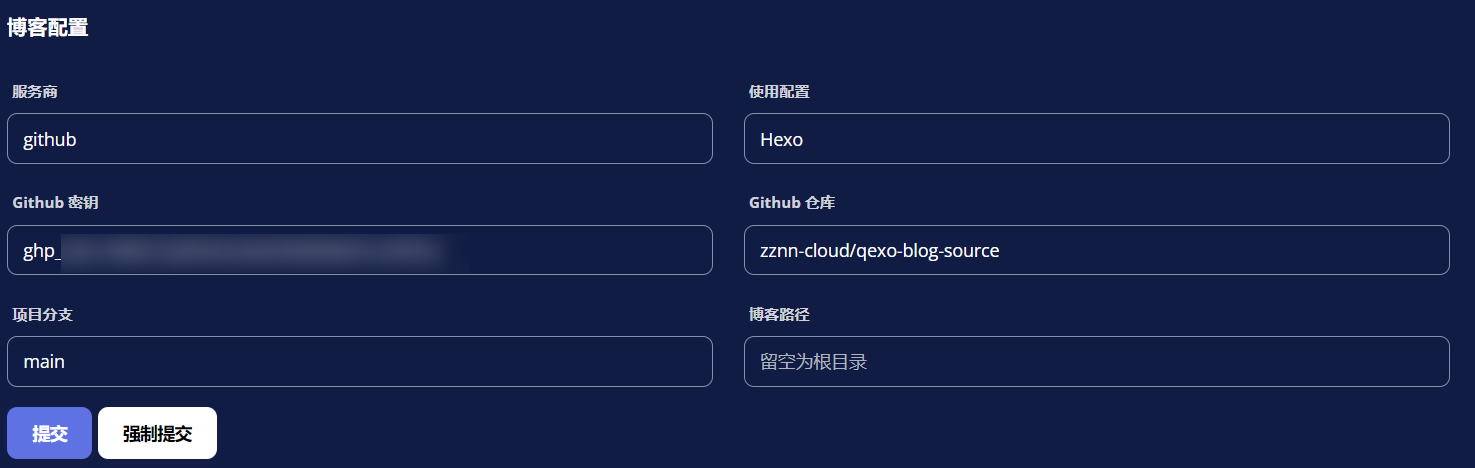Click the "Hexo" value text
The width and height of the screenshot is (1475, 468).
click(781, 140)
